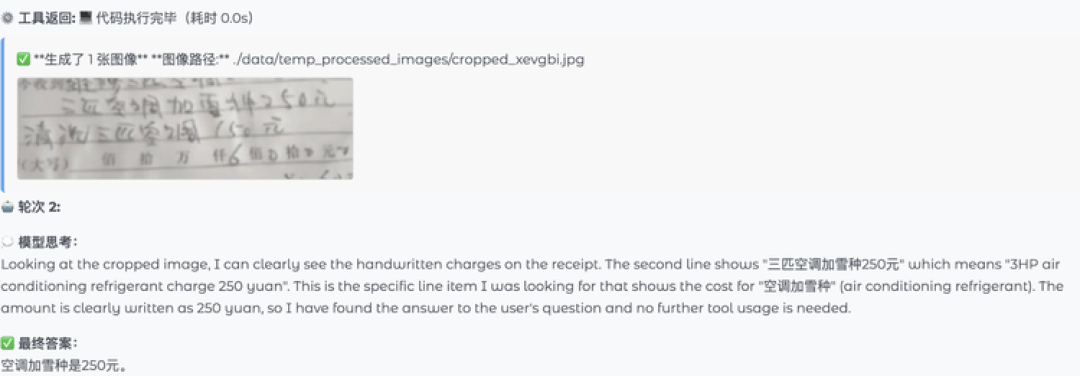Open the cropped receipt image thumbnail
This screenshot has height=376, width=1080.
185,128
